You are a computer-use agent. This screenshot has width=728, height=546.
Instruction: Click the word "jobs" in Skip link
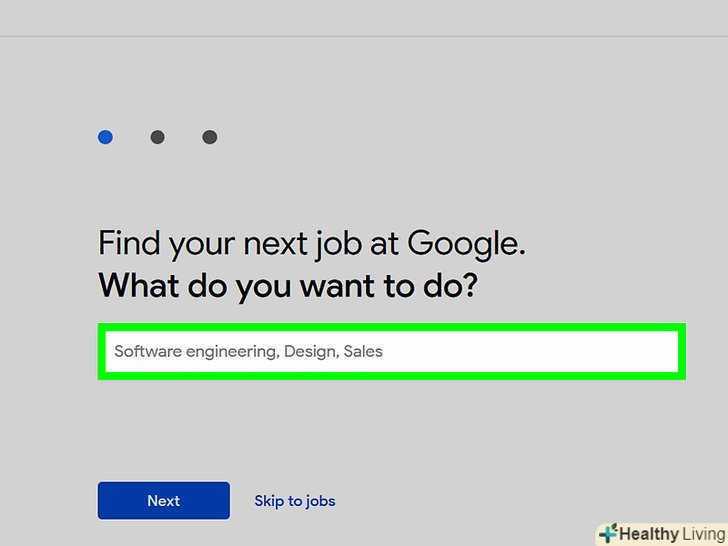click(320, 501)
